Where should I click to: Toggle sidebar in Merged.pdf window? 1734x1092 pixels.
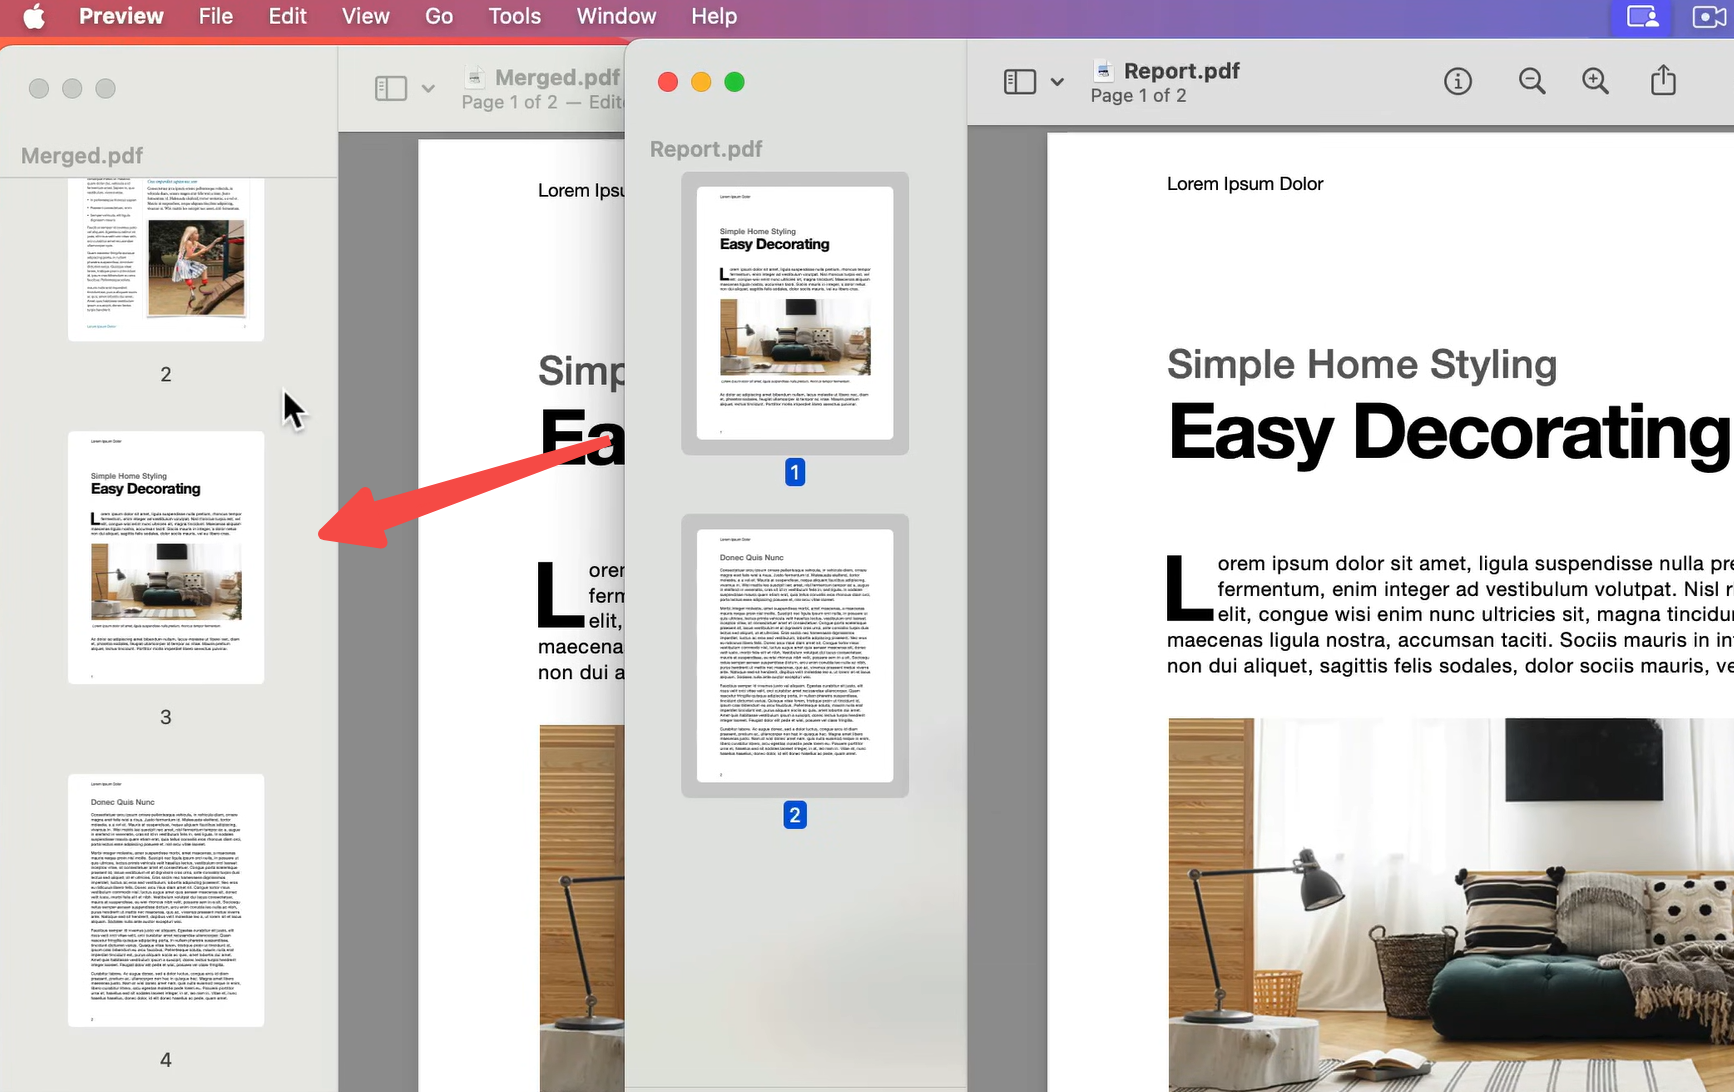(391, 89)
